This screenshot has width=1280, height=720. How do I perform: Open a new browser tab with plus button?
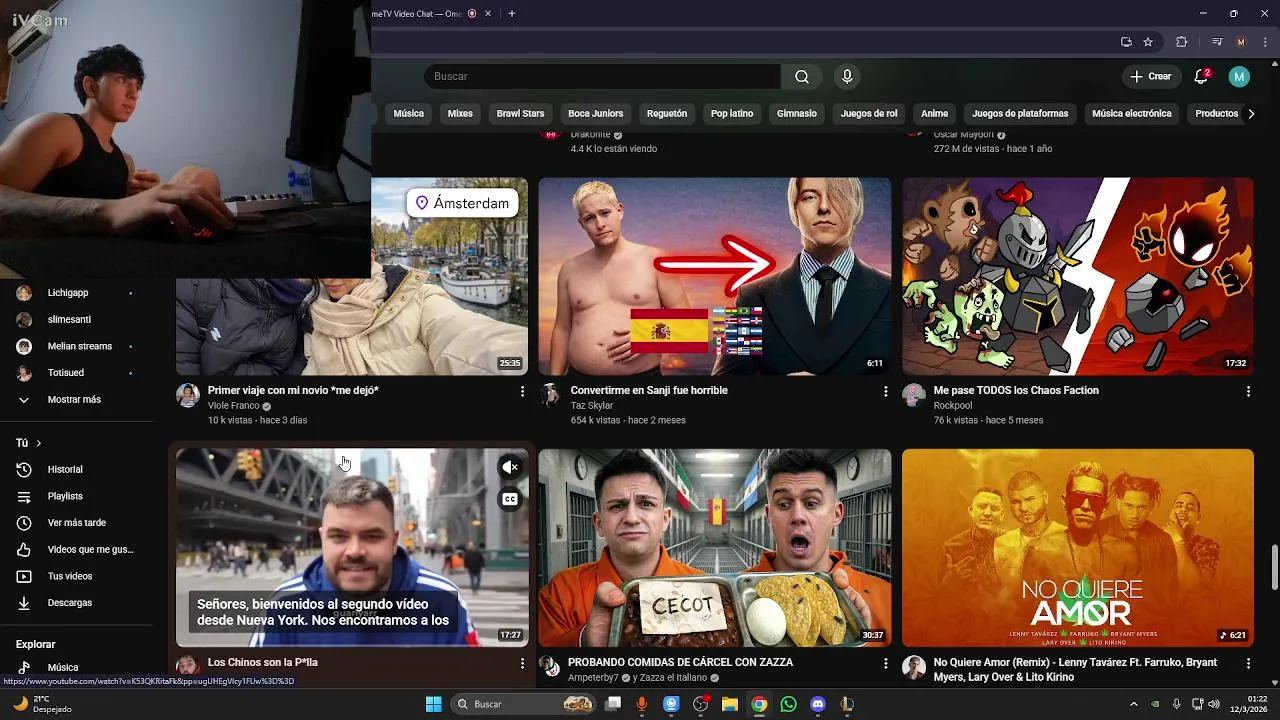[x=512, y=14]
